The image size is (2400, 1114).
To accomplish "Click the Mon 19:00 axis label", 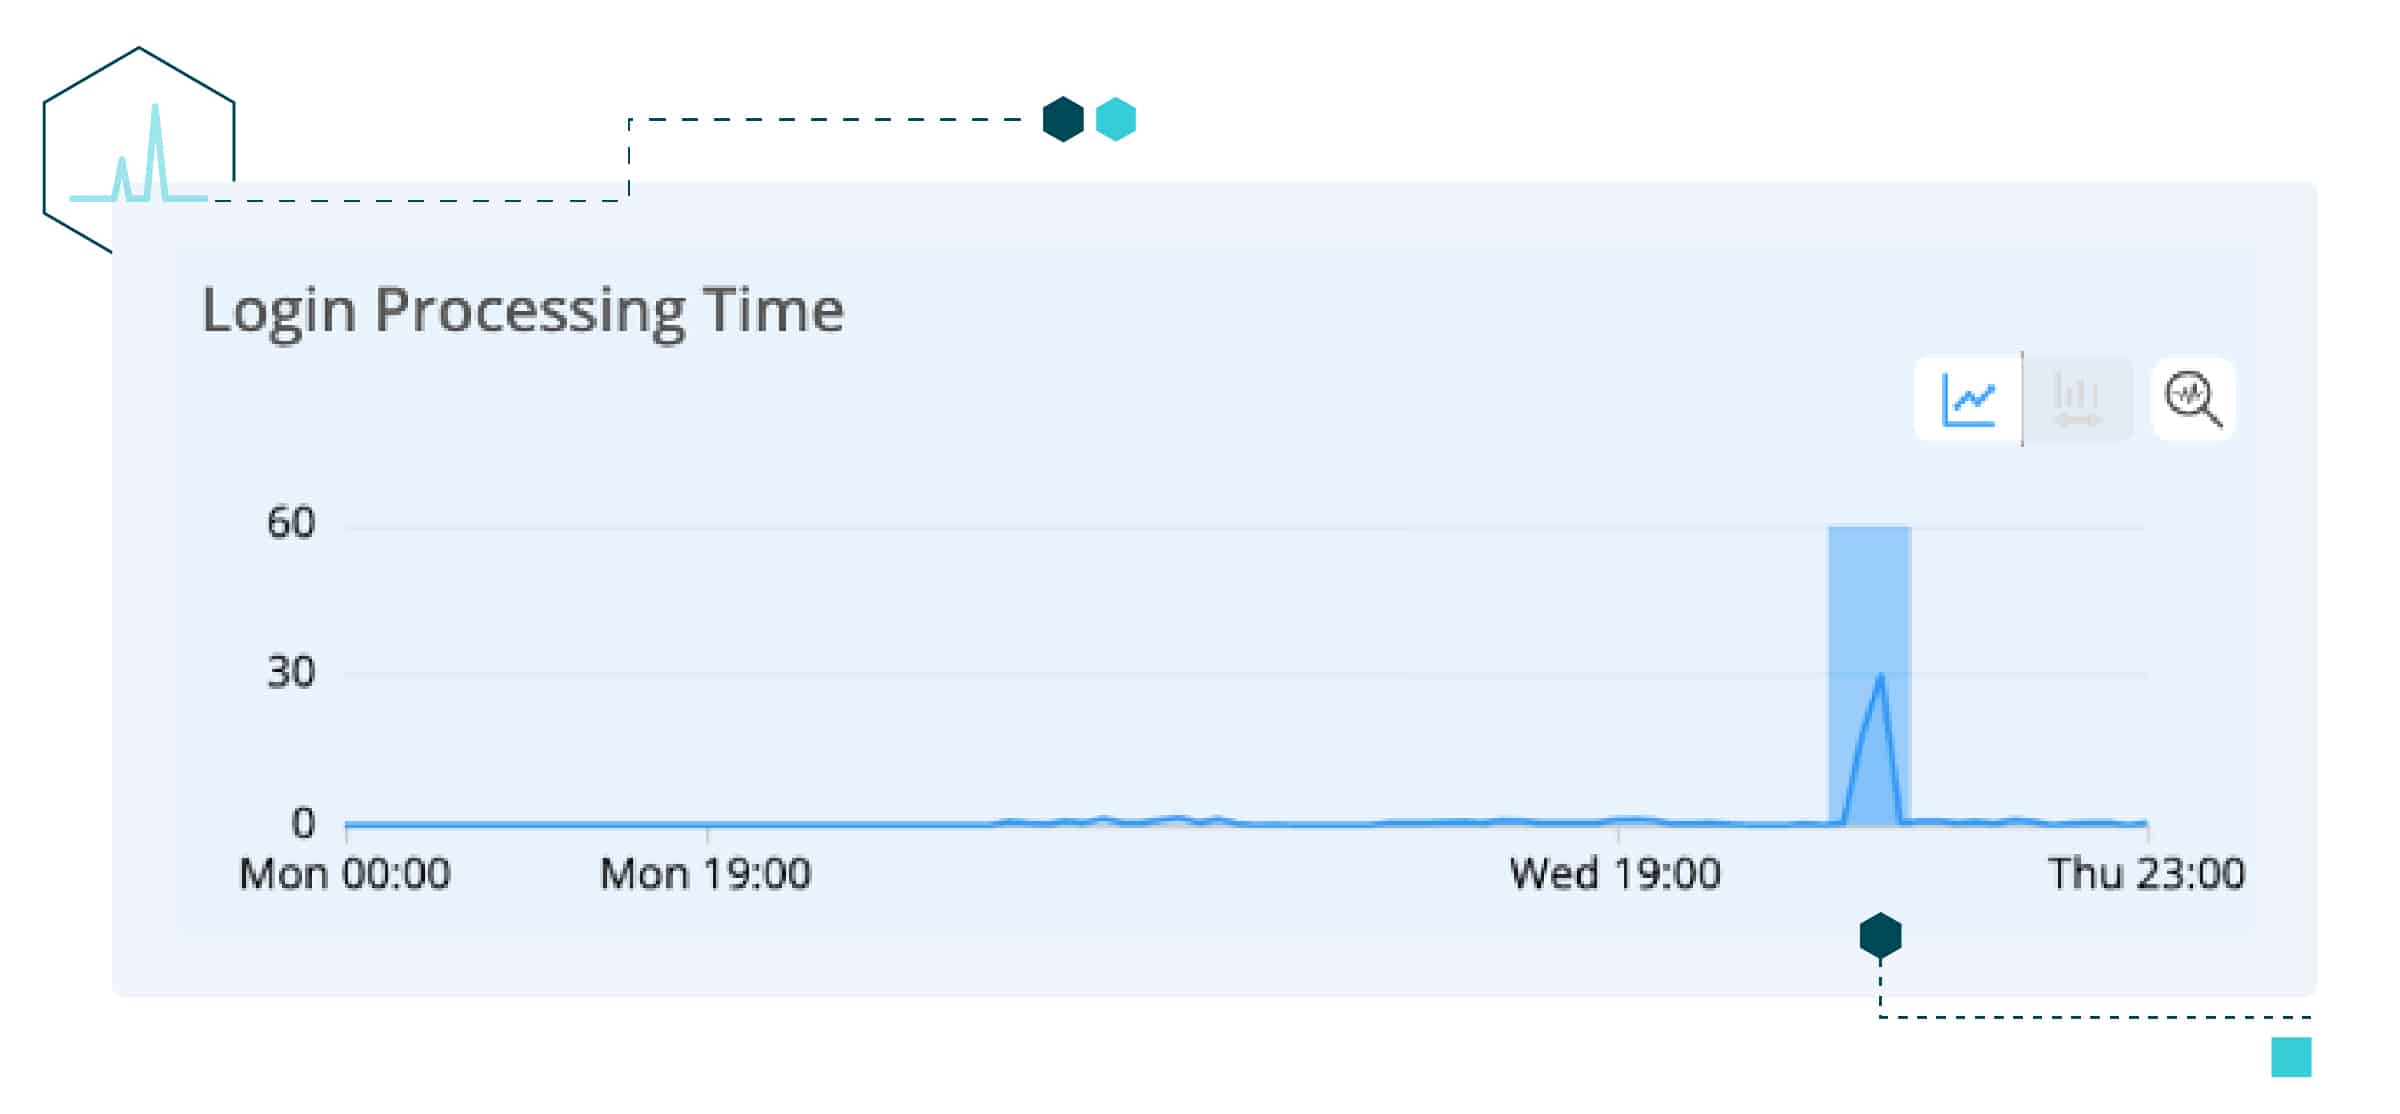I will click(705, 874).
